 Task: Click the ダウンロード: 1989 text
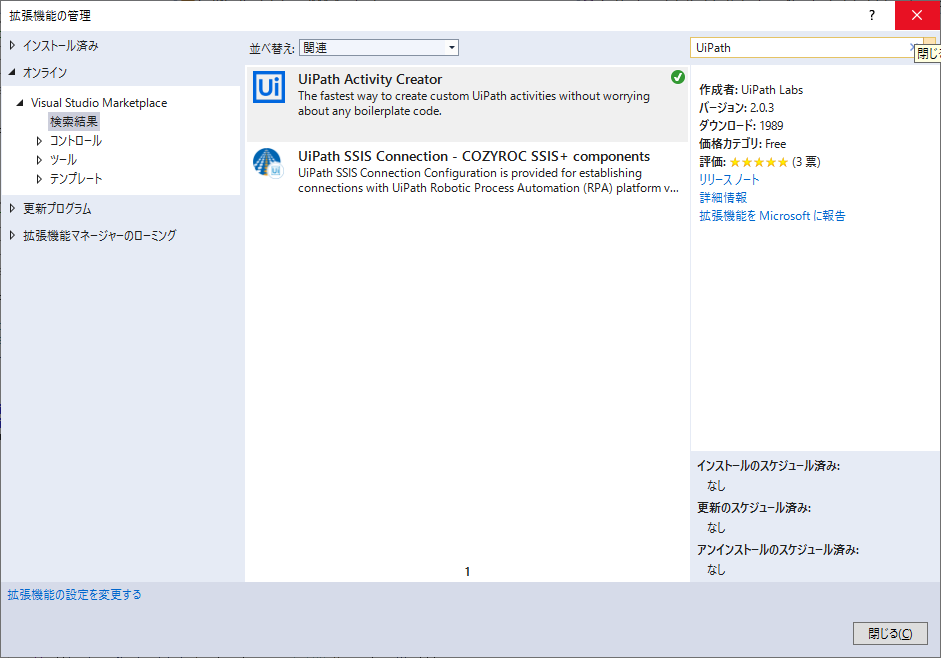coord(741,125)
